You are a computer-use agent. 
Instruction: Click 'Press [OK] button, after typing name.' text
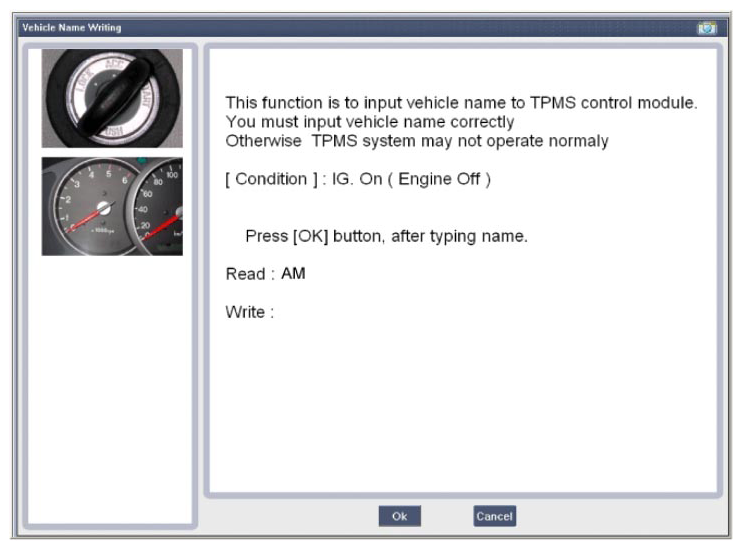point(387,236)
